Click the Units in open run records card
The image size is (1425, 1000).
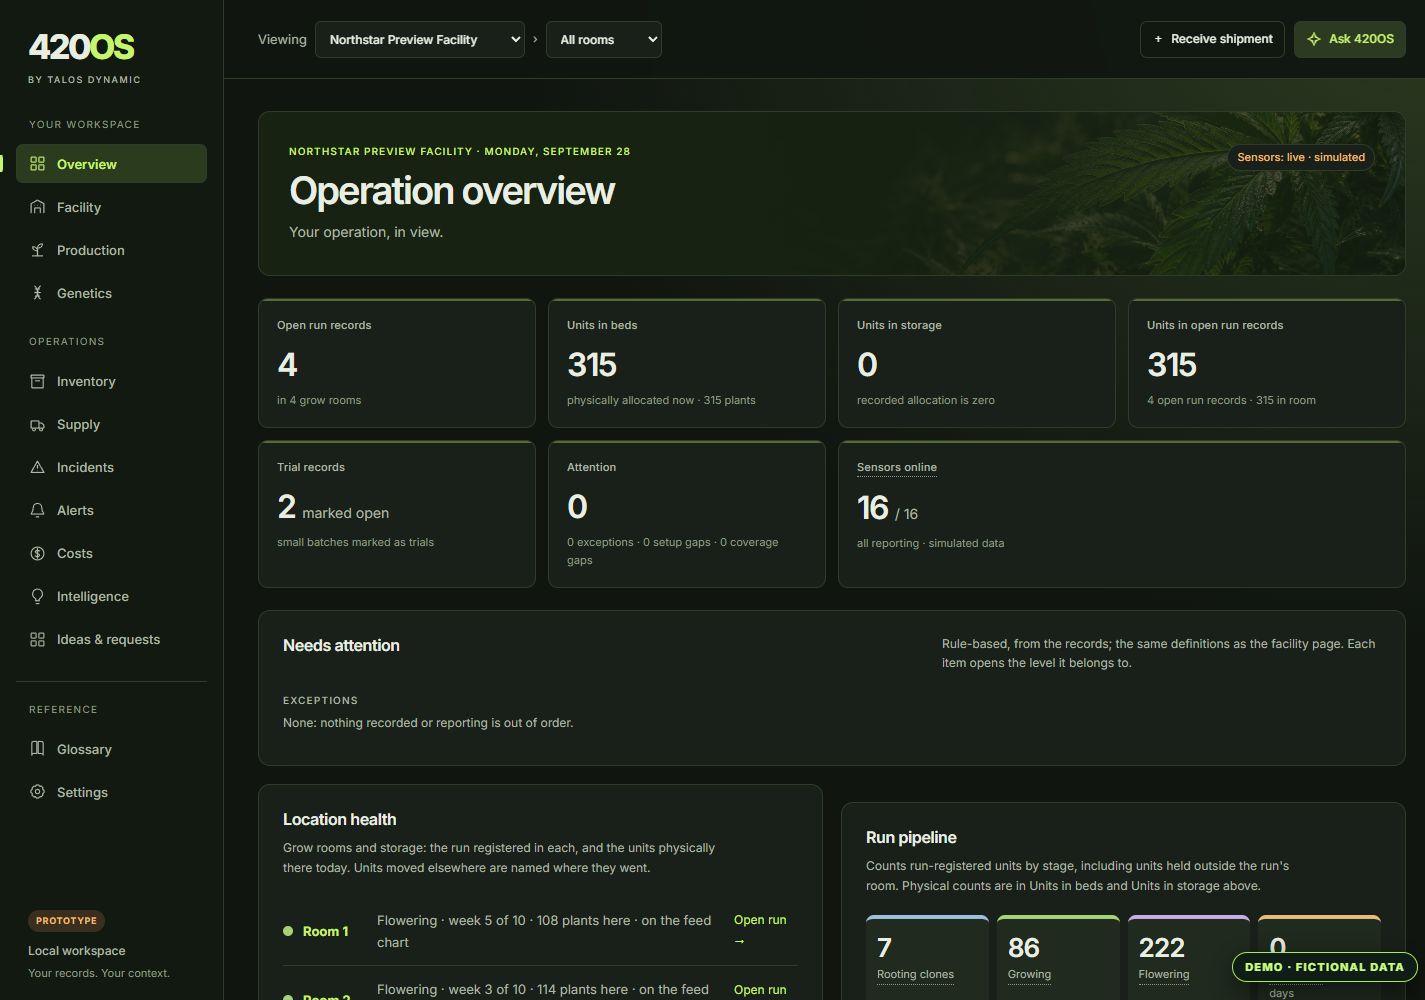coord(1267,363)
